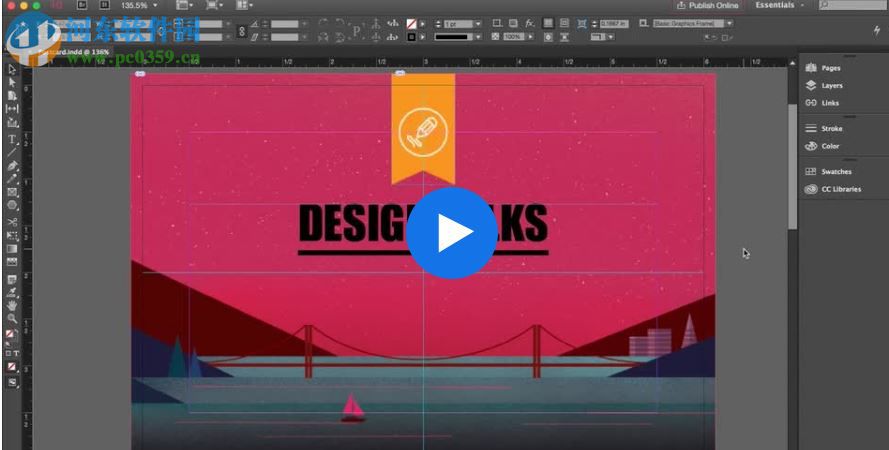Select the Ellipse shape tool

coord(12,205)
